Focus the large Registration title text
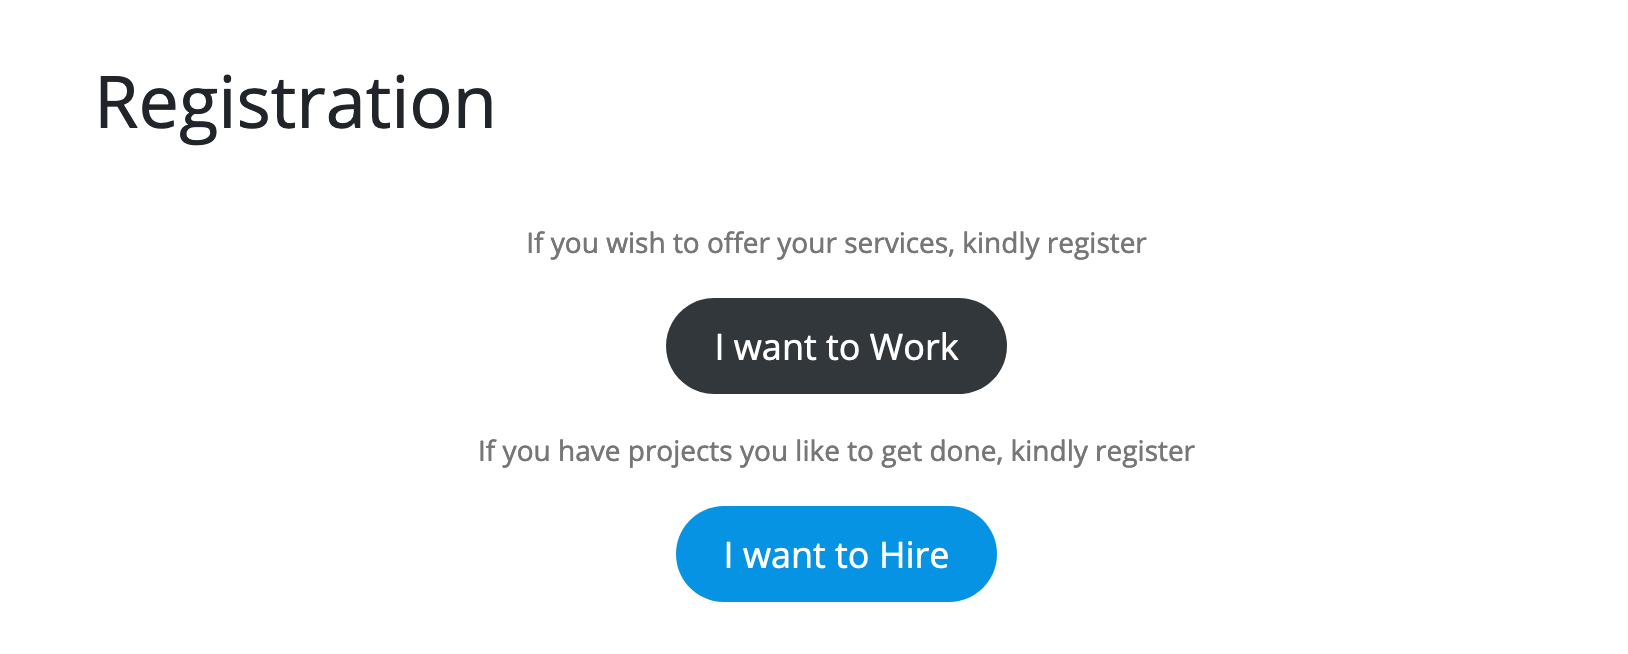 click(295, 105)
